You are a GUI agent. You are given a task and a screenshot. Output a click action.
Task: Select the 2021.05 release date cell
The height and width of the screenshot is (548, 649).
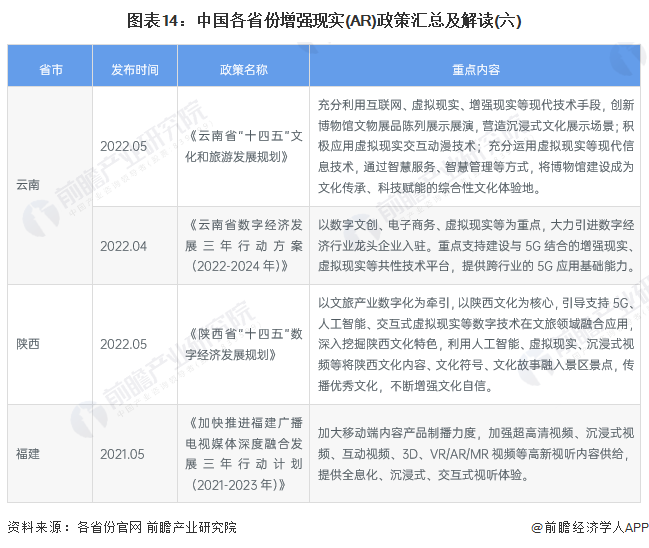click(124, 453)
